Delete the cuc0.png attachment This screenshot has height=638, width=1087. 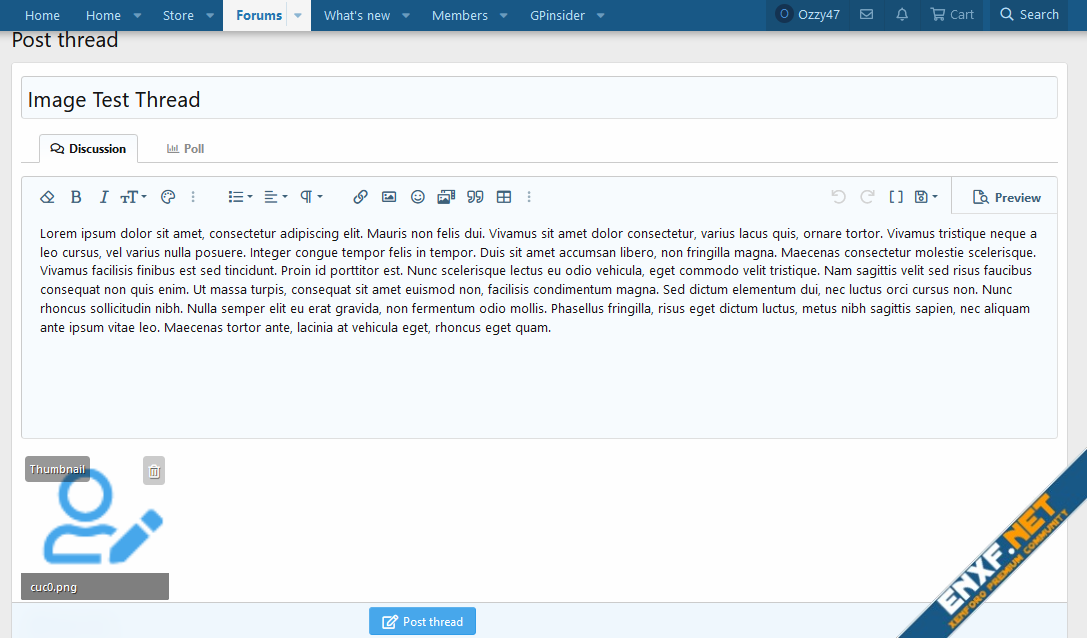154,471
